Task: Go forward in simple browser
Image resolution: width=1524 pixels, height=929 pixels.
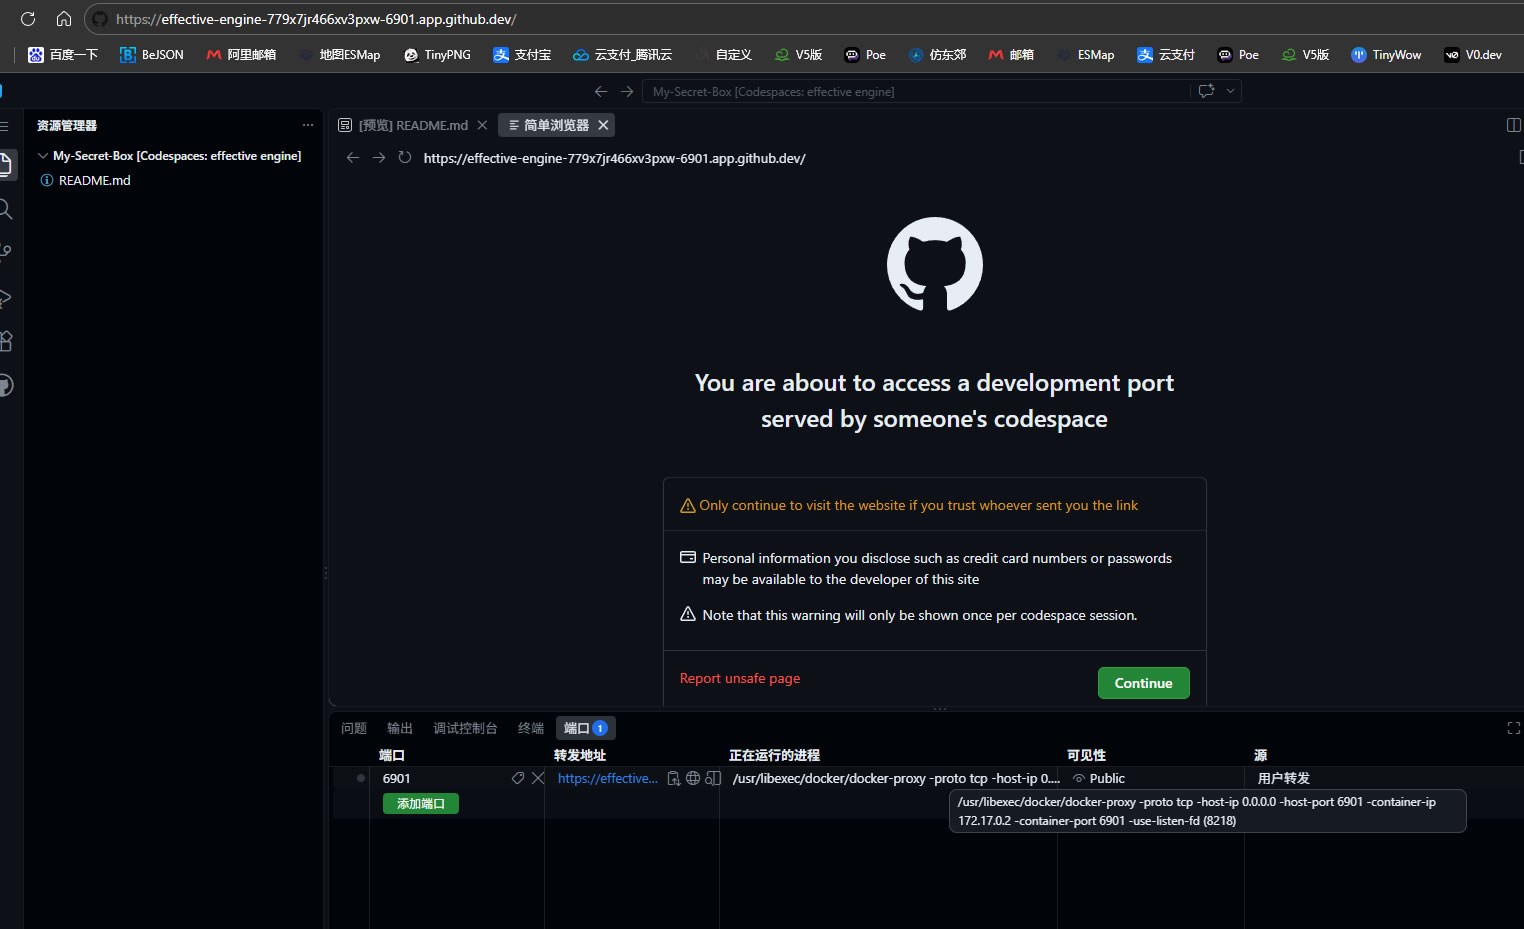Action: tap(379, 158)
